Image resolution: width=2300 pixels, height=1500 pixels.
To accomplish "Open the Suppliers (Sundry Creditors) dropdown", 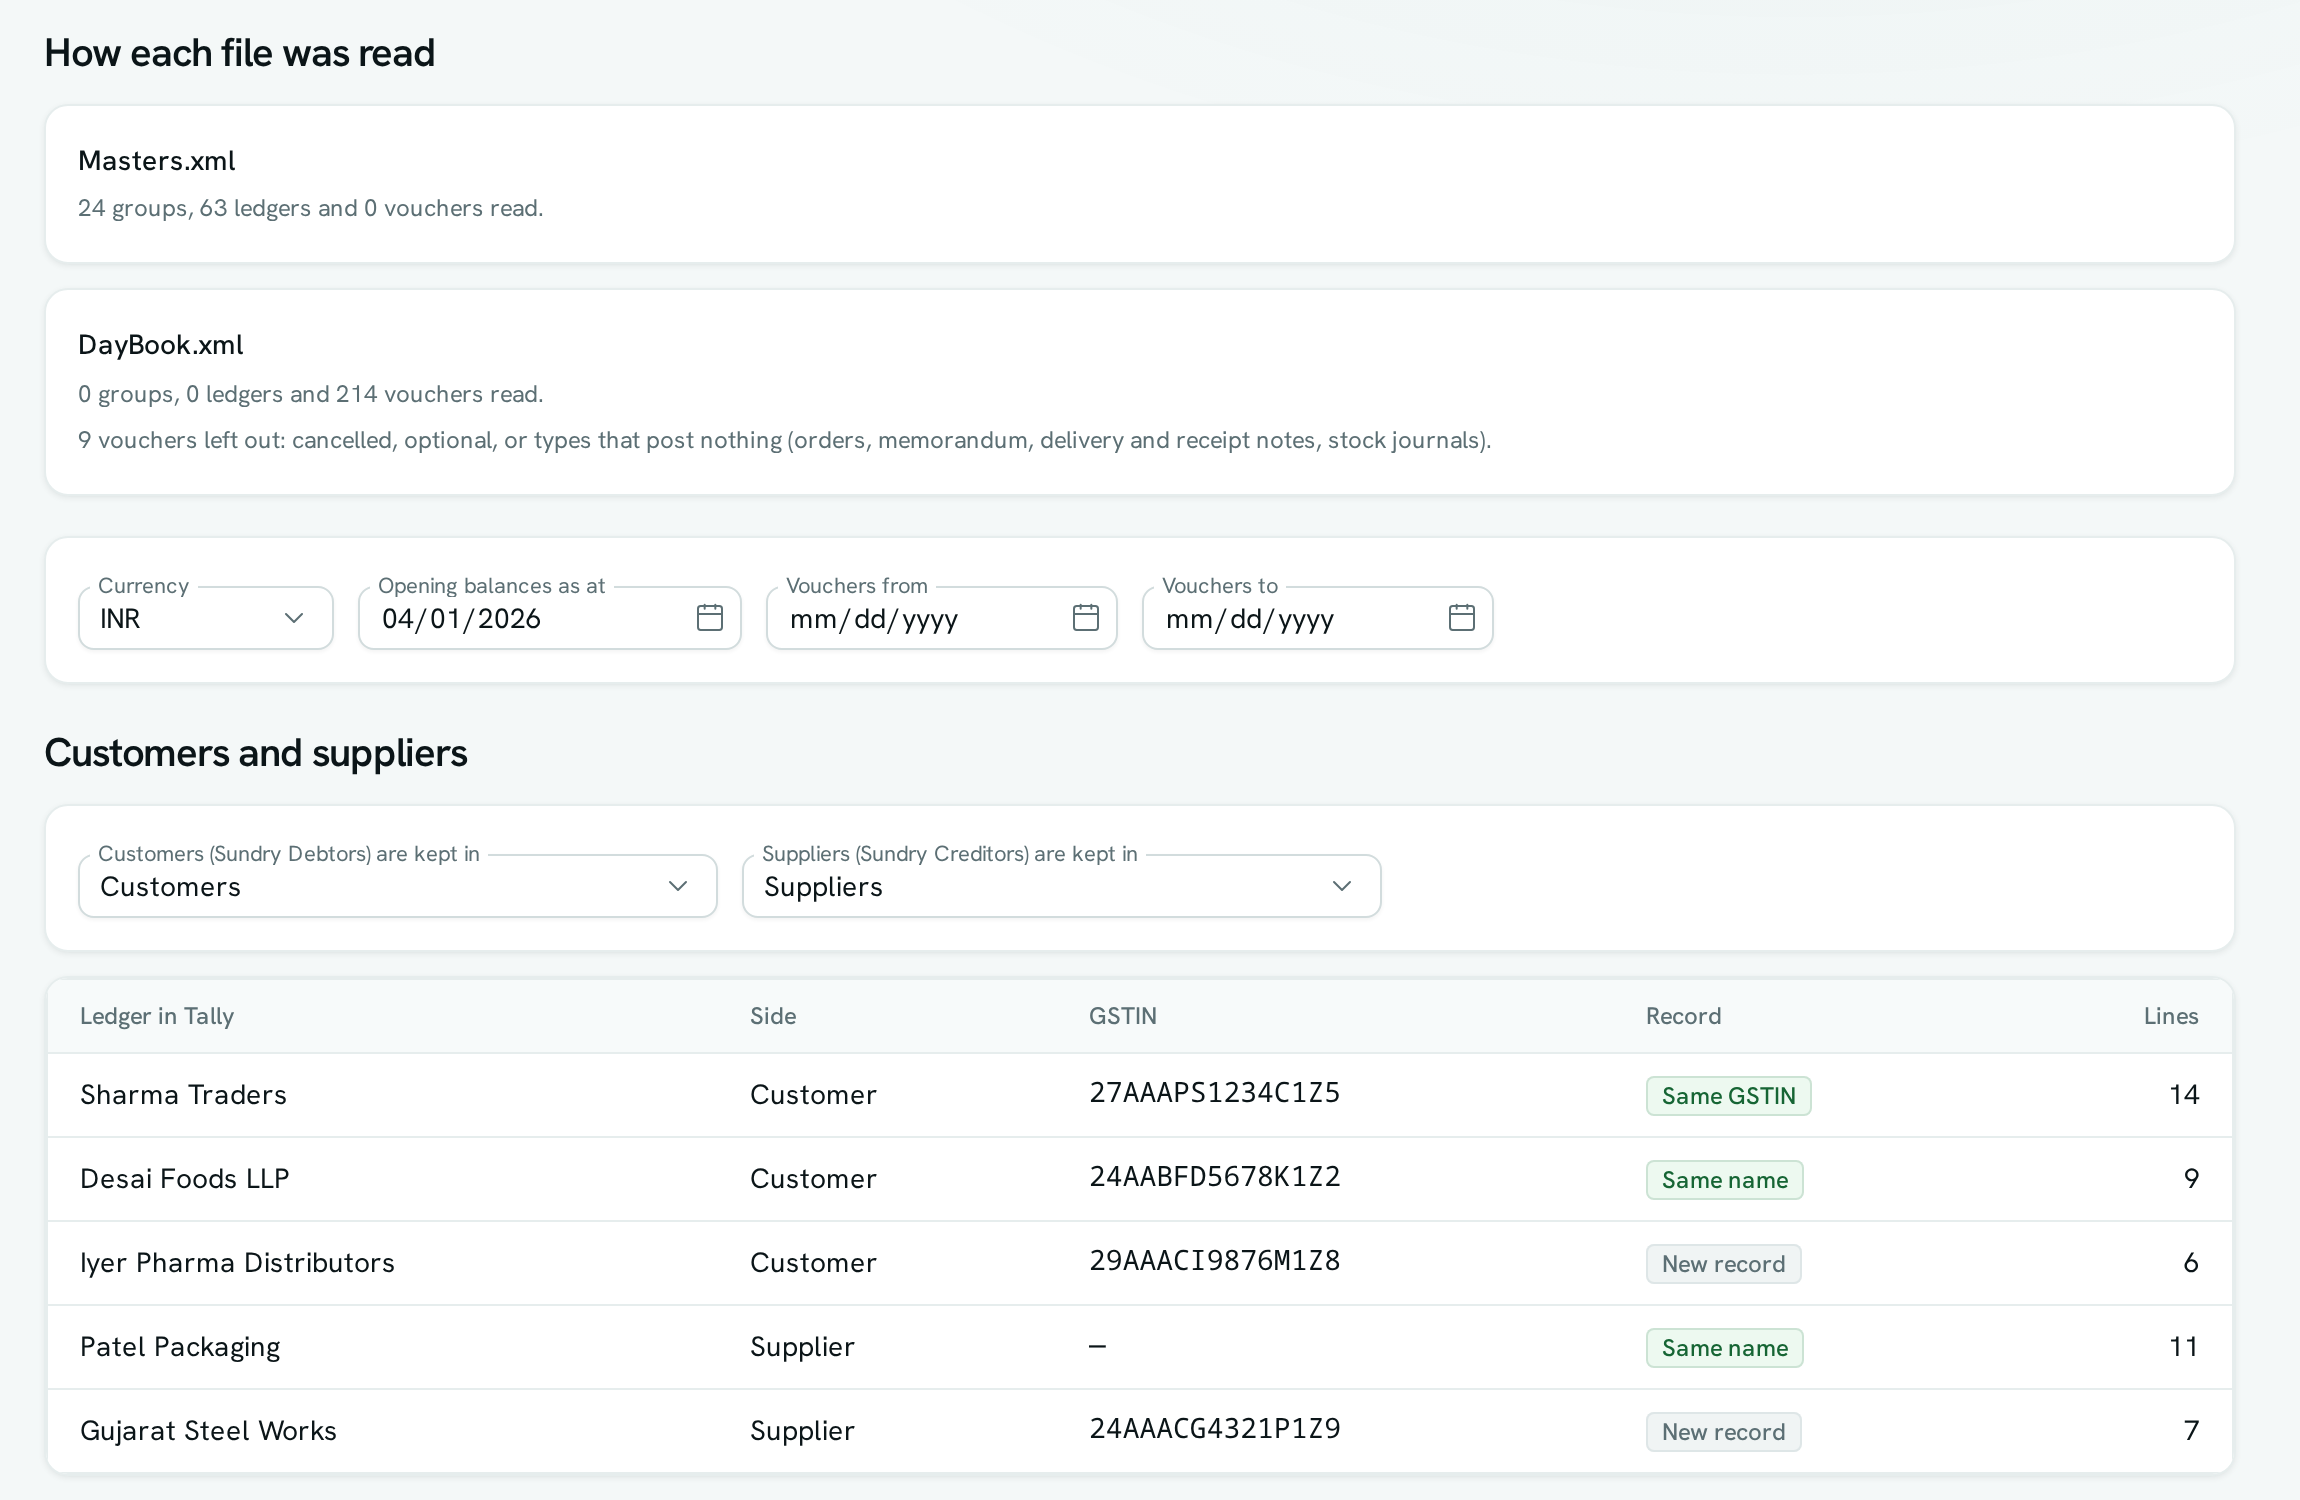I will pyautogui.click(x=1062, y=886).
